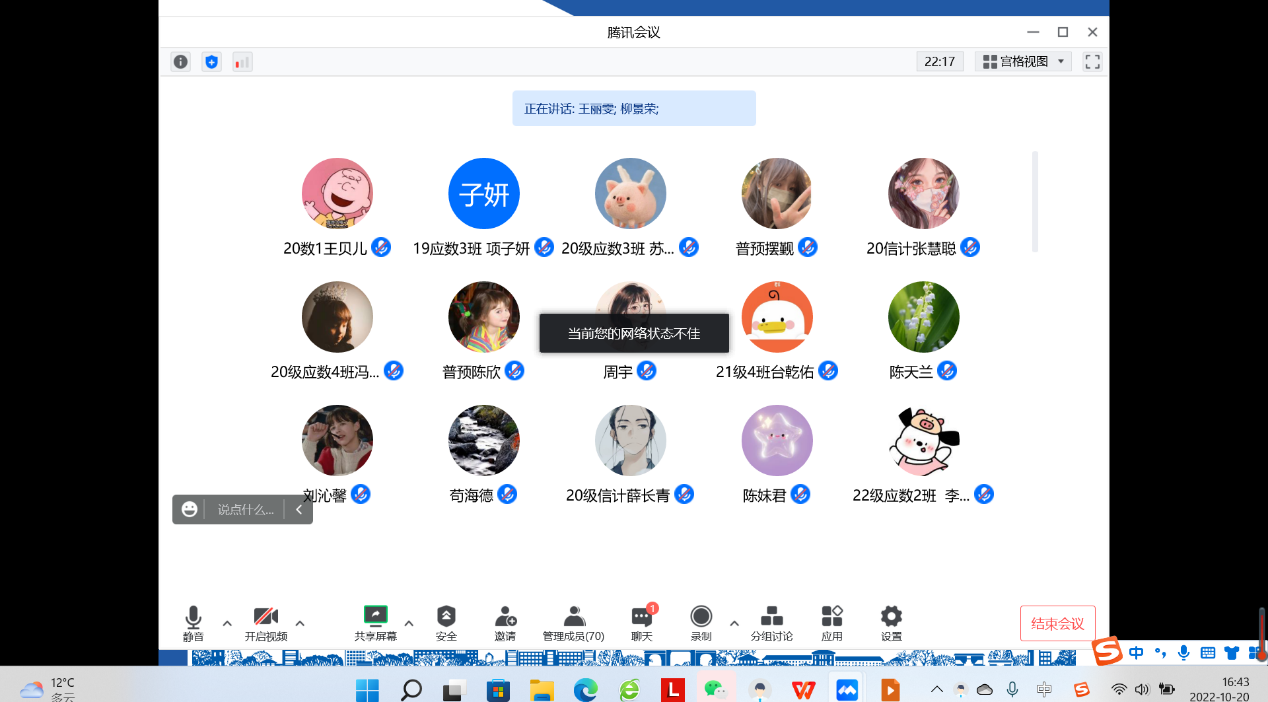
Task: Open Breakout Rooms (分组讨论)
Action: click(771, 623)
